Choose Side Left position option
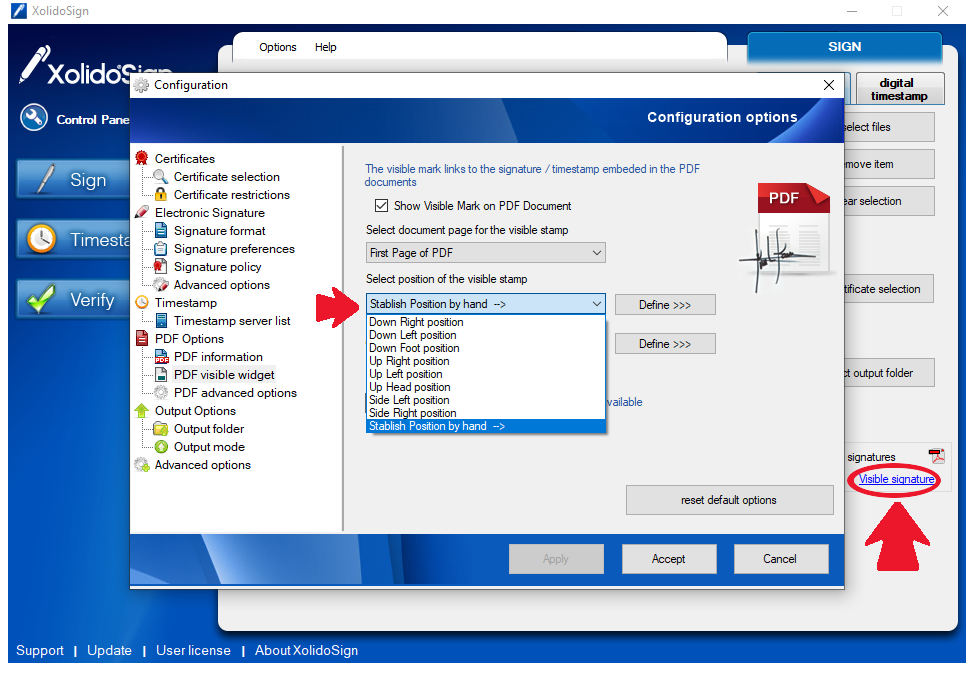 pos(486,400)
